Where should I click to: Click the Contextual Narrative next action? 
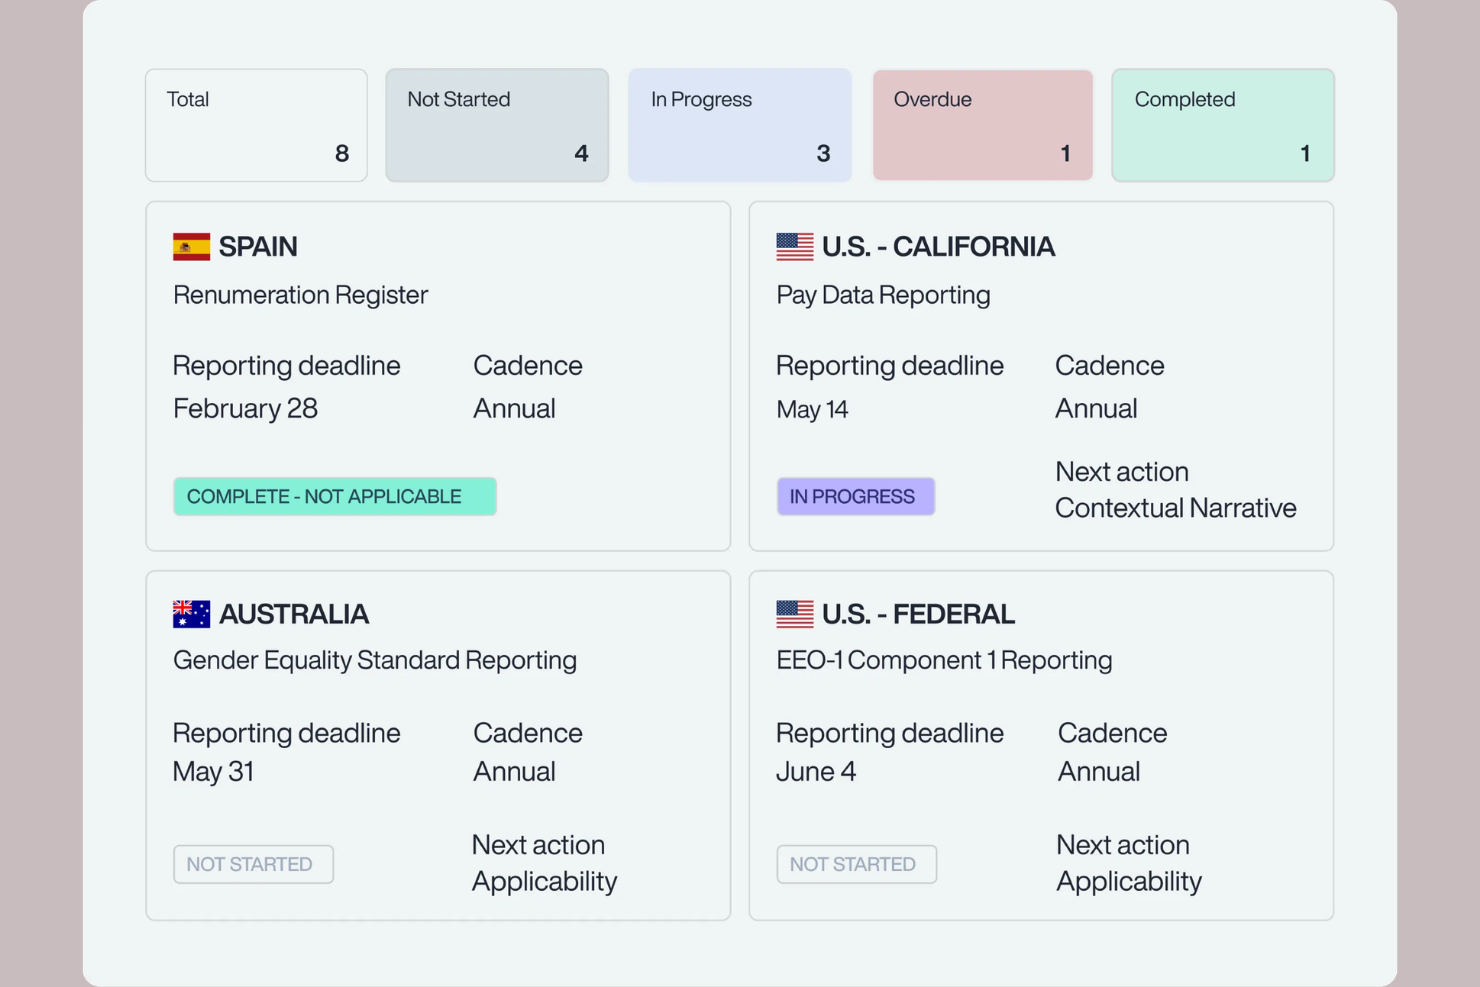coord(1176,508)
